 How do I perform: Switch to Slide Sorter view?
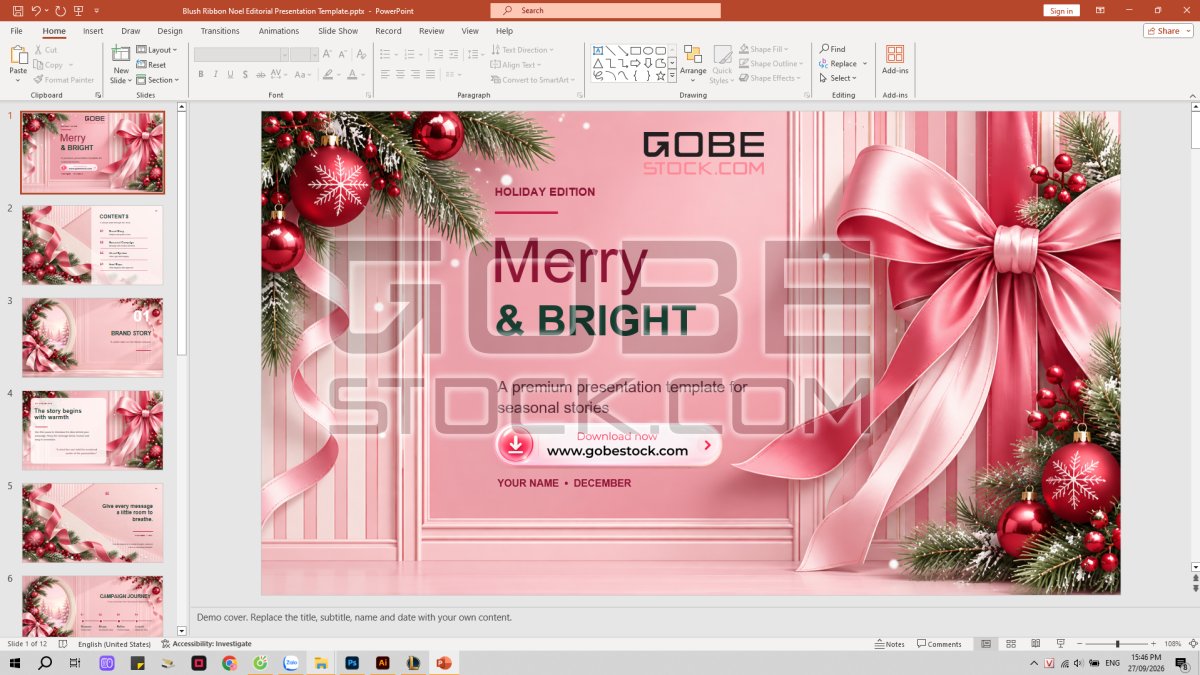(x=1011, y=644)
